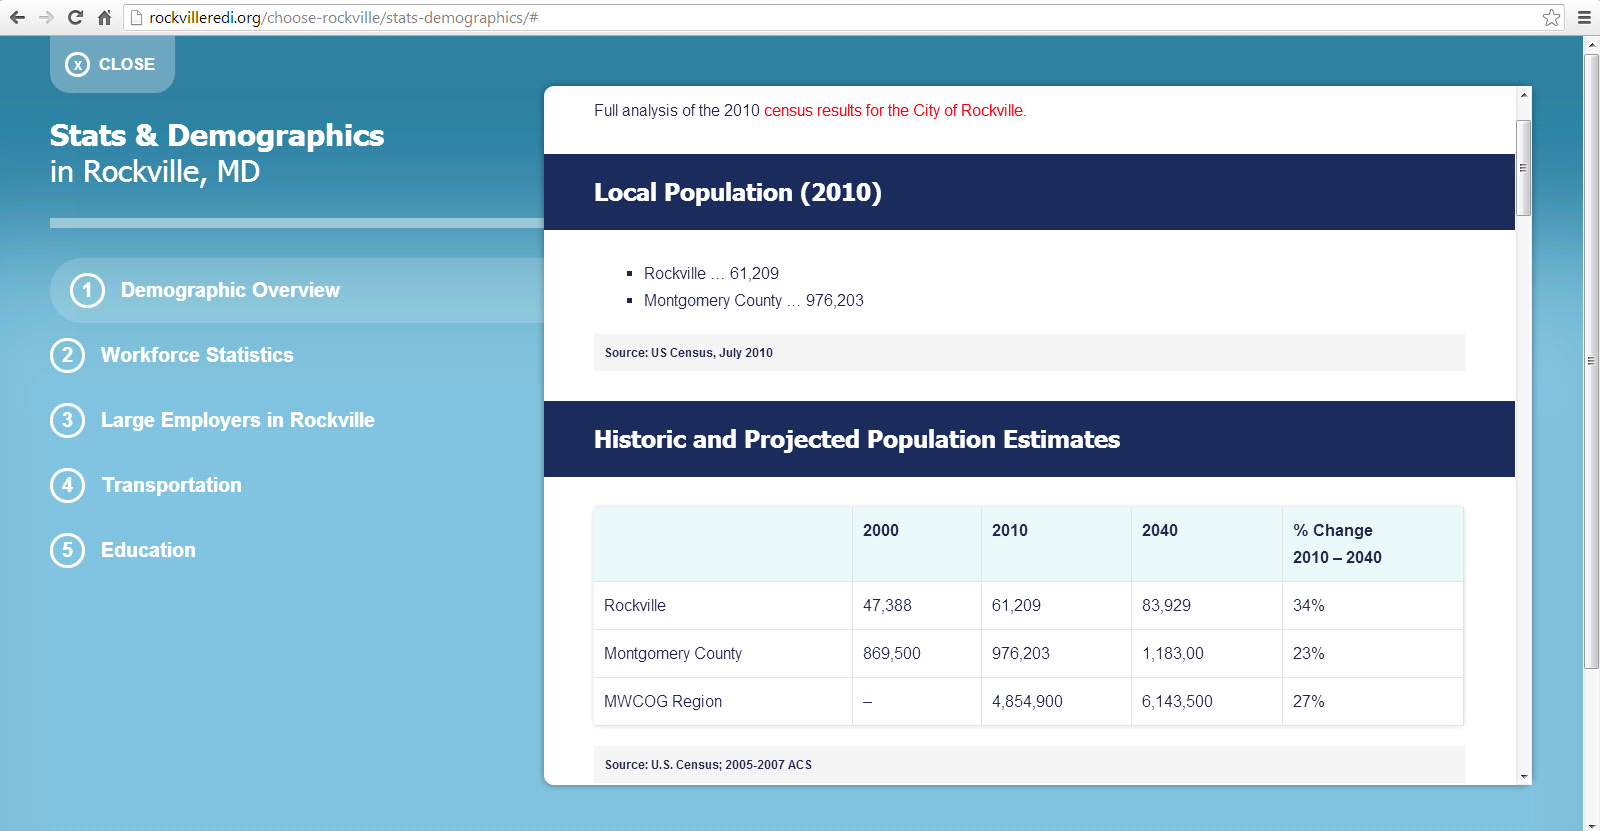1600x831 pixels.
Task: Open Workforce Statistics section
Action: [x=197, y=355]
